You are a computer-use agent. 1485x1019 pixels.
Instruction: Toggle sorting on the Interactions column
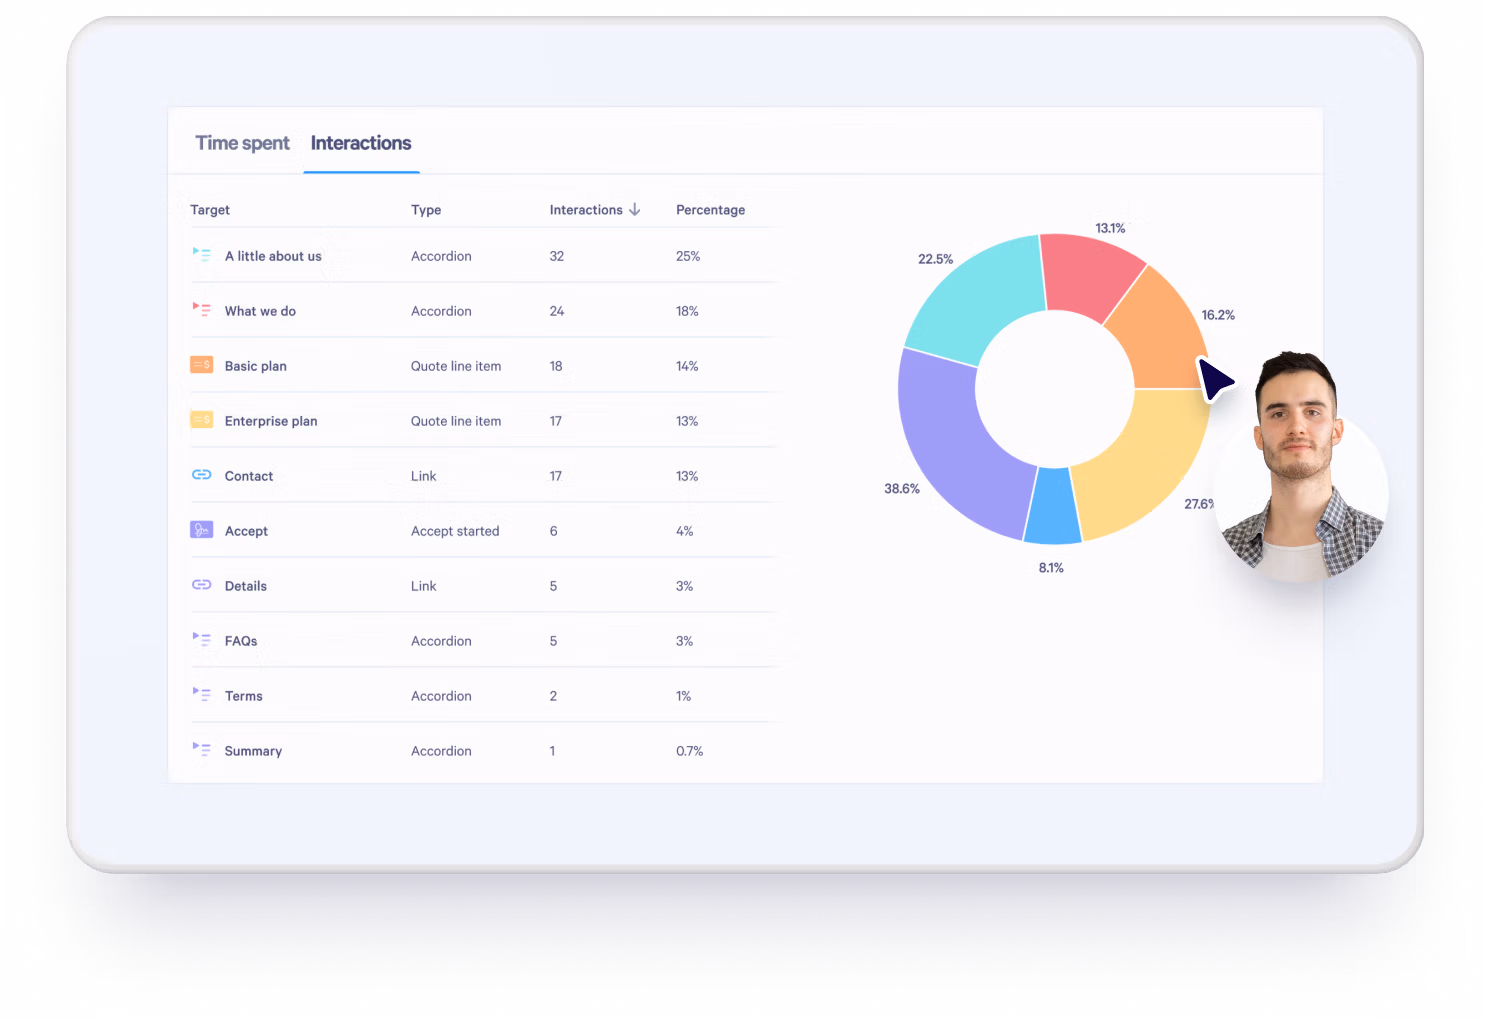(x=594, y=209)
